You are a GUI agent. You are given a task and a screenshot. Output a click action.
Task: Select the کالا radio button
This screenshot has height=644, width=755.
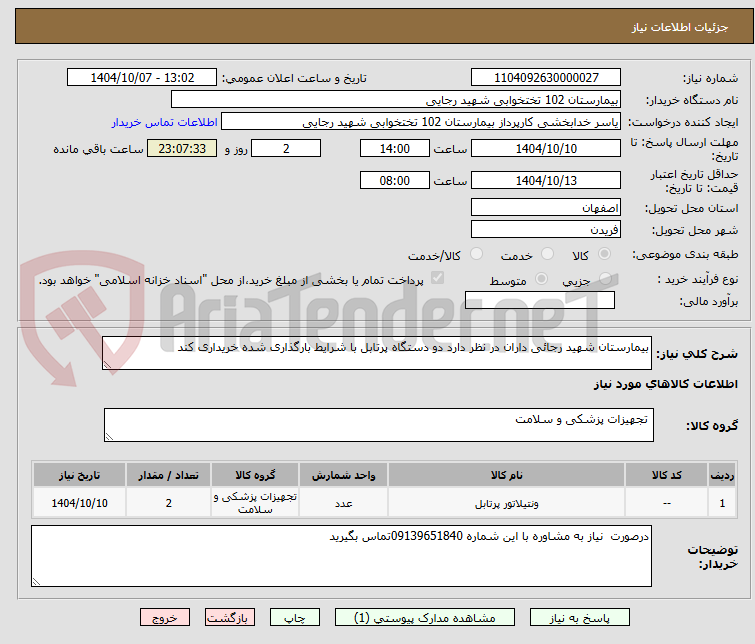[x=604, y=254]
